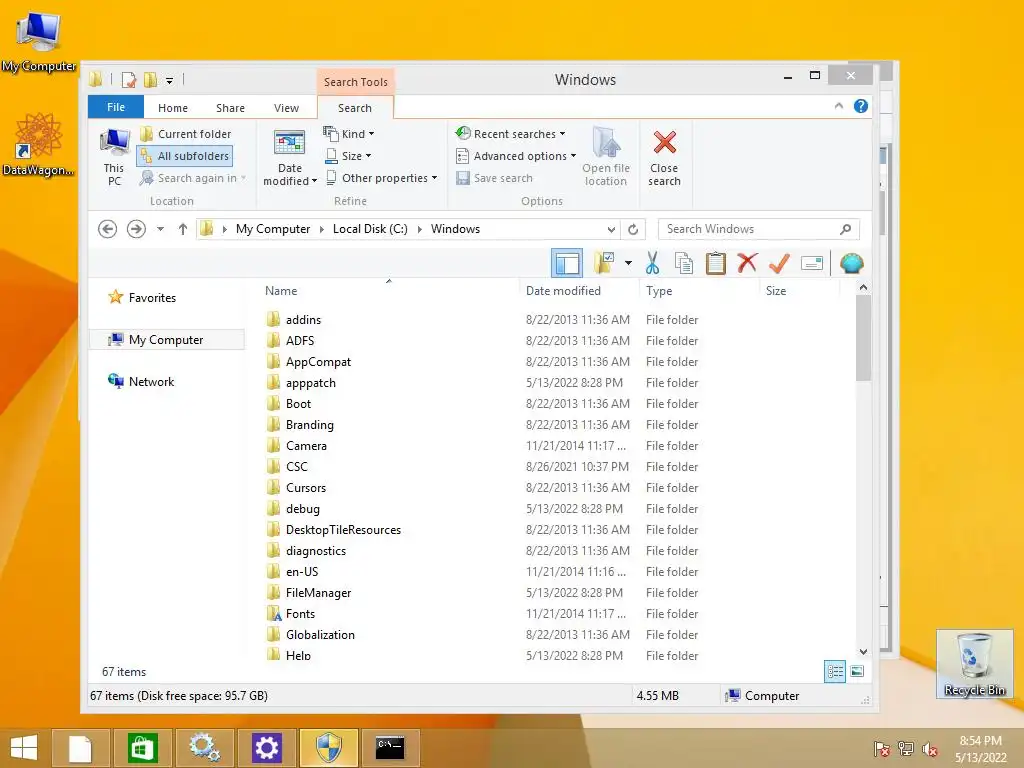Click the Rename toolbar icon
The width and height of the screenshot is (1024, 768).
click(x=812, y=263)
